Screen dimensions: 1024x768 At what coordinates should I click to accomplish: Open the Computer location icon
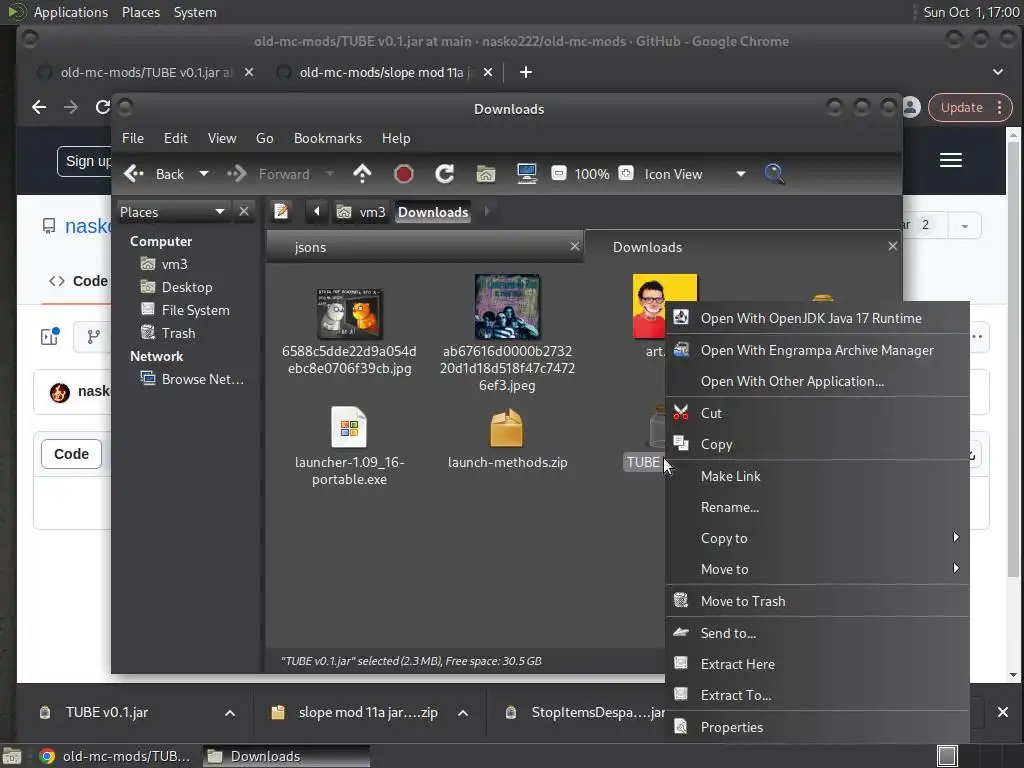tap(526, 174)
